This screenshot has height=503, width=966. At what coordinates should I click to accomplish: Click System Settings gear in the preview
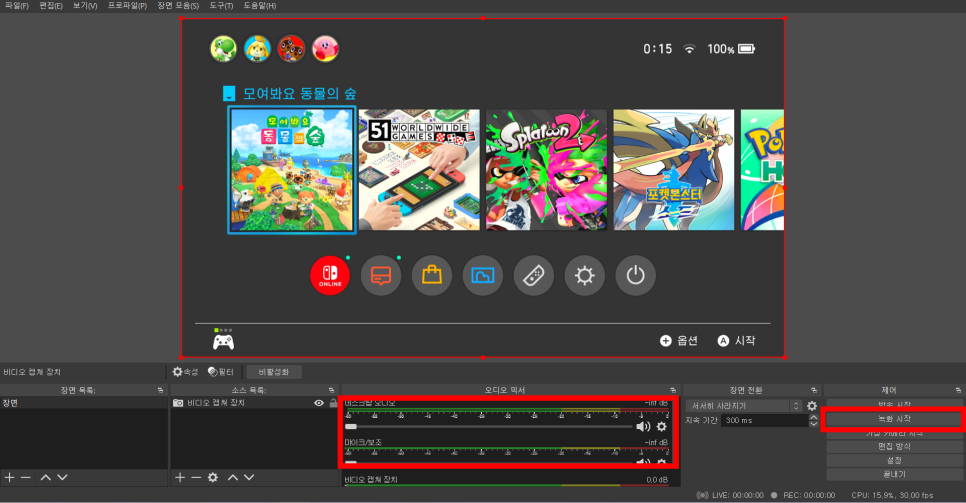[585, 275]
